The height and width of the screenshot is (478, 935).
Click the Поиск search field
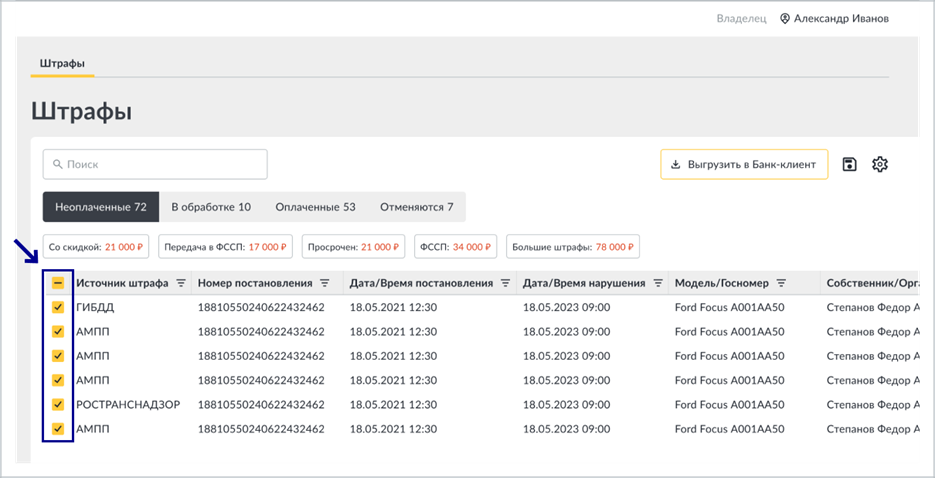click(155, 164)
